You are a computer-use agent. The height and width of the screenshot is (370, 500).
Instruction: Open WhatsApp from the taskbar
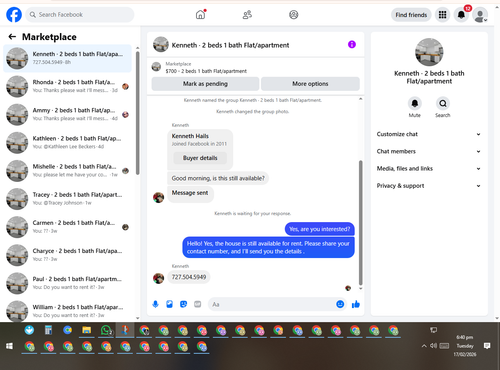(x=106, y=330)
